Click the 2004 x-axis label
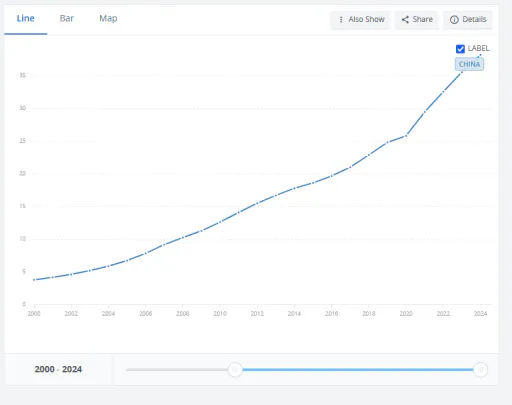This screenshot has height=405, width=512. point(108,313)
